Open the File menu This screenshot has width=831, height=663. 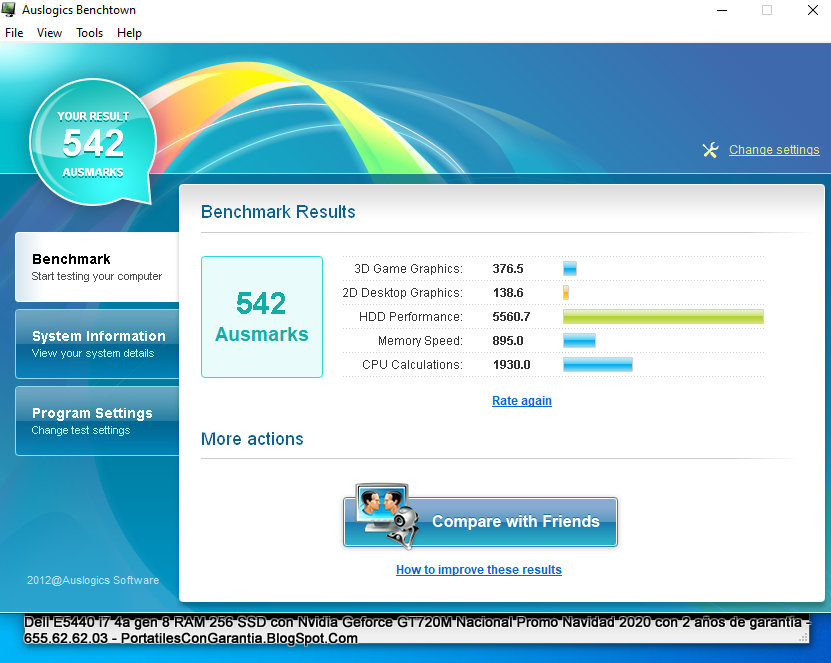tap(14, 33)
